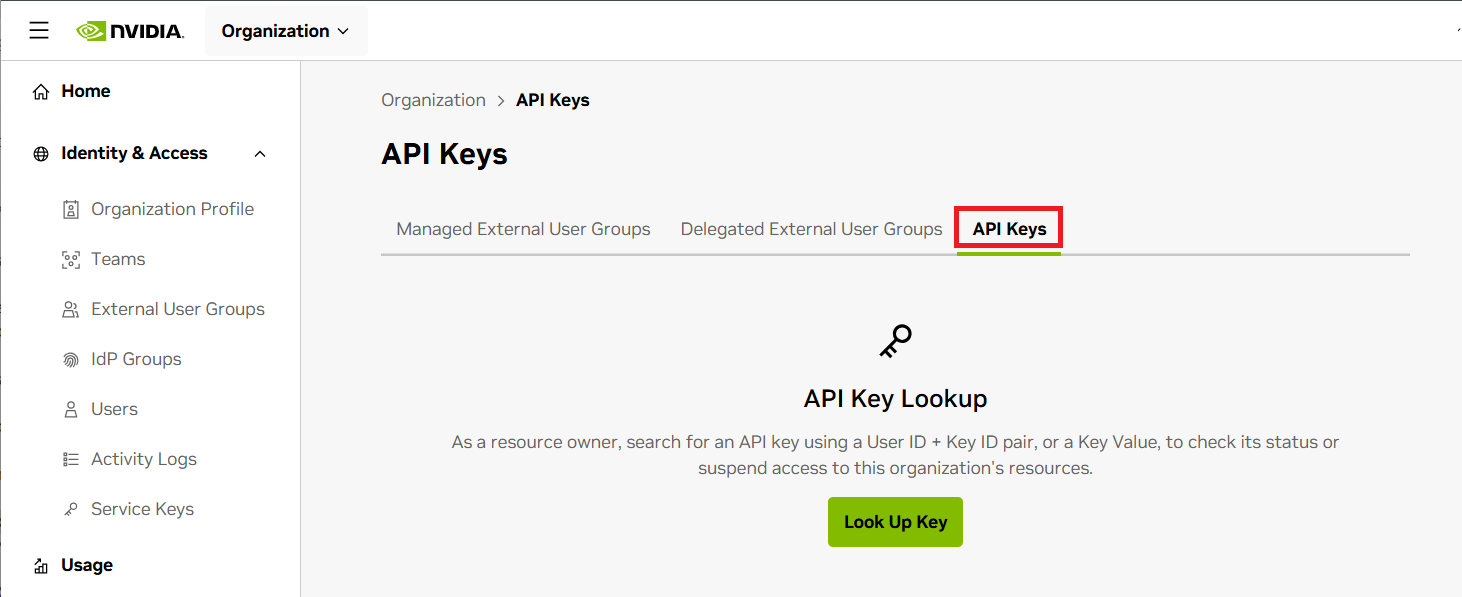Screen dimensions: 1462x597
Task: Open Service Keys page
Action: coord(142,509)
